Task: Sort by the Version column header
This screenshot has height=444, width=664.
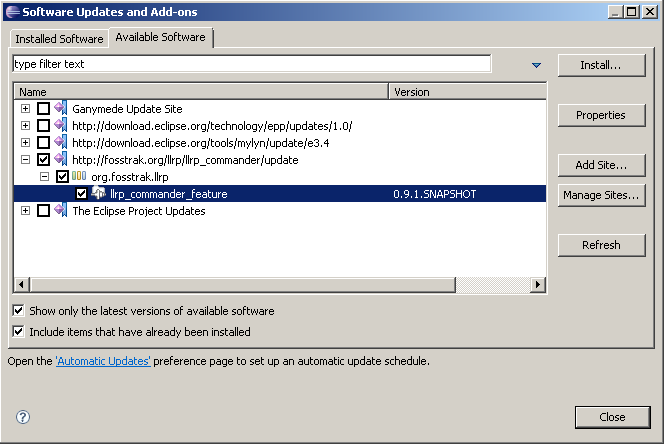Action: click(x=468, y=92)
